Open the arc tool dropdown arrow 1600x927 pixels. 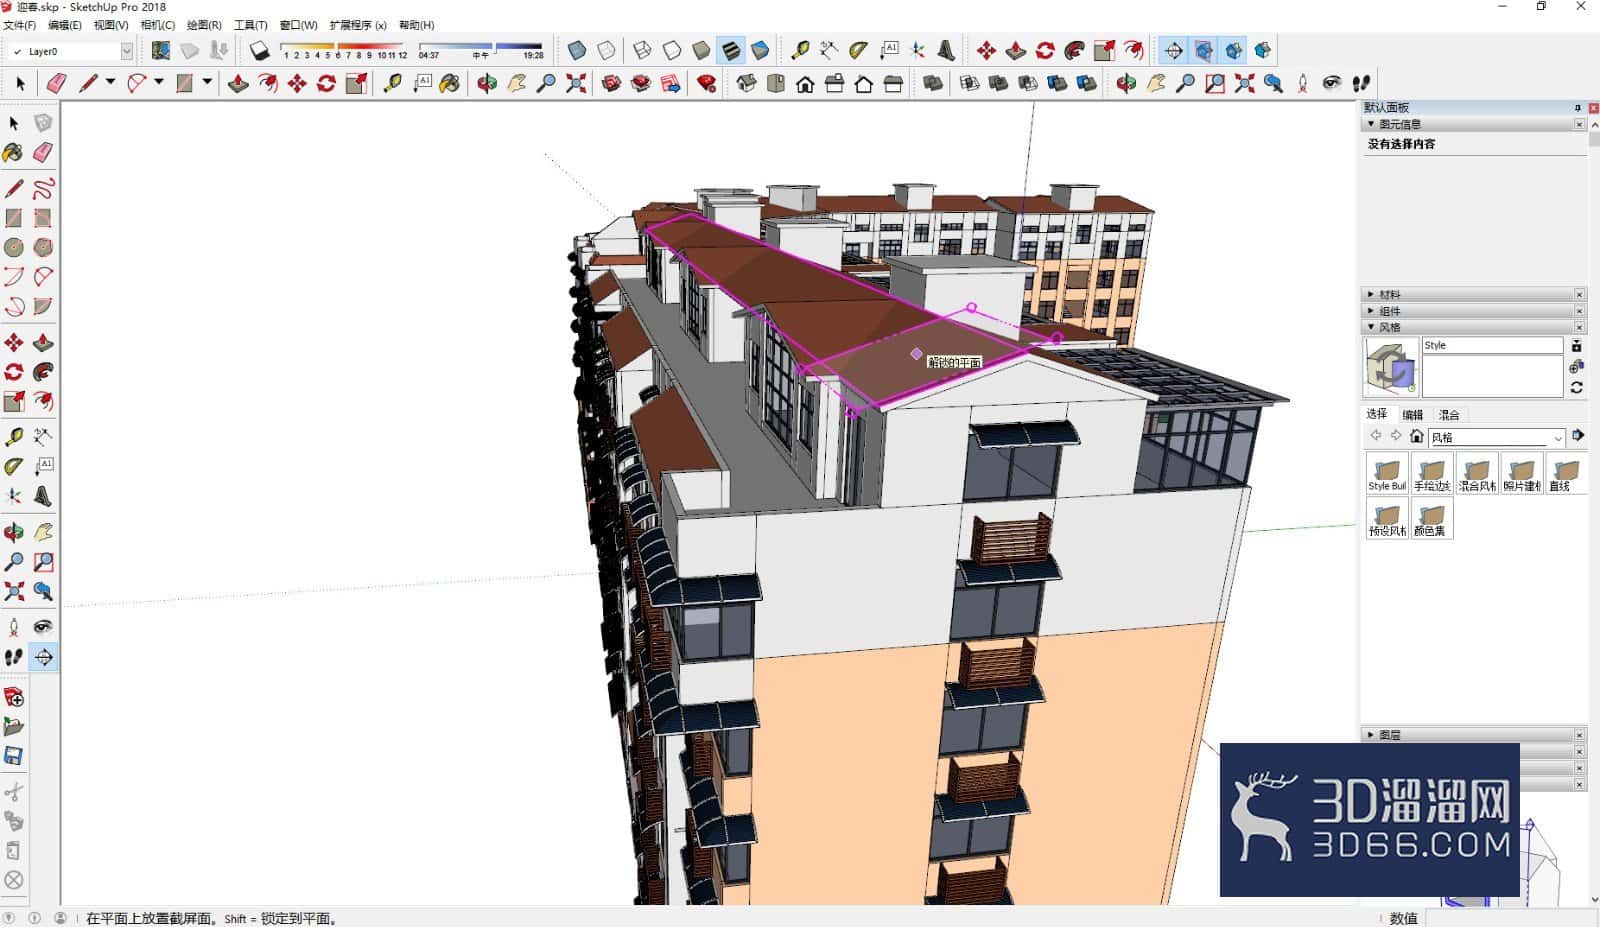click(158, 82)
